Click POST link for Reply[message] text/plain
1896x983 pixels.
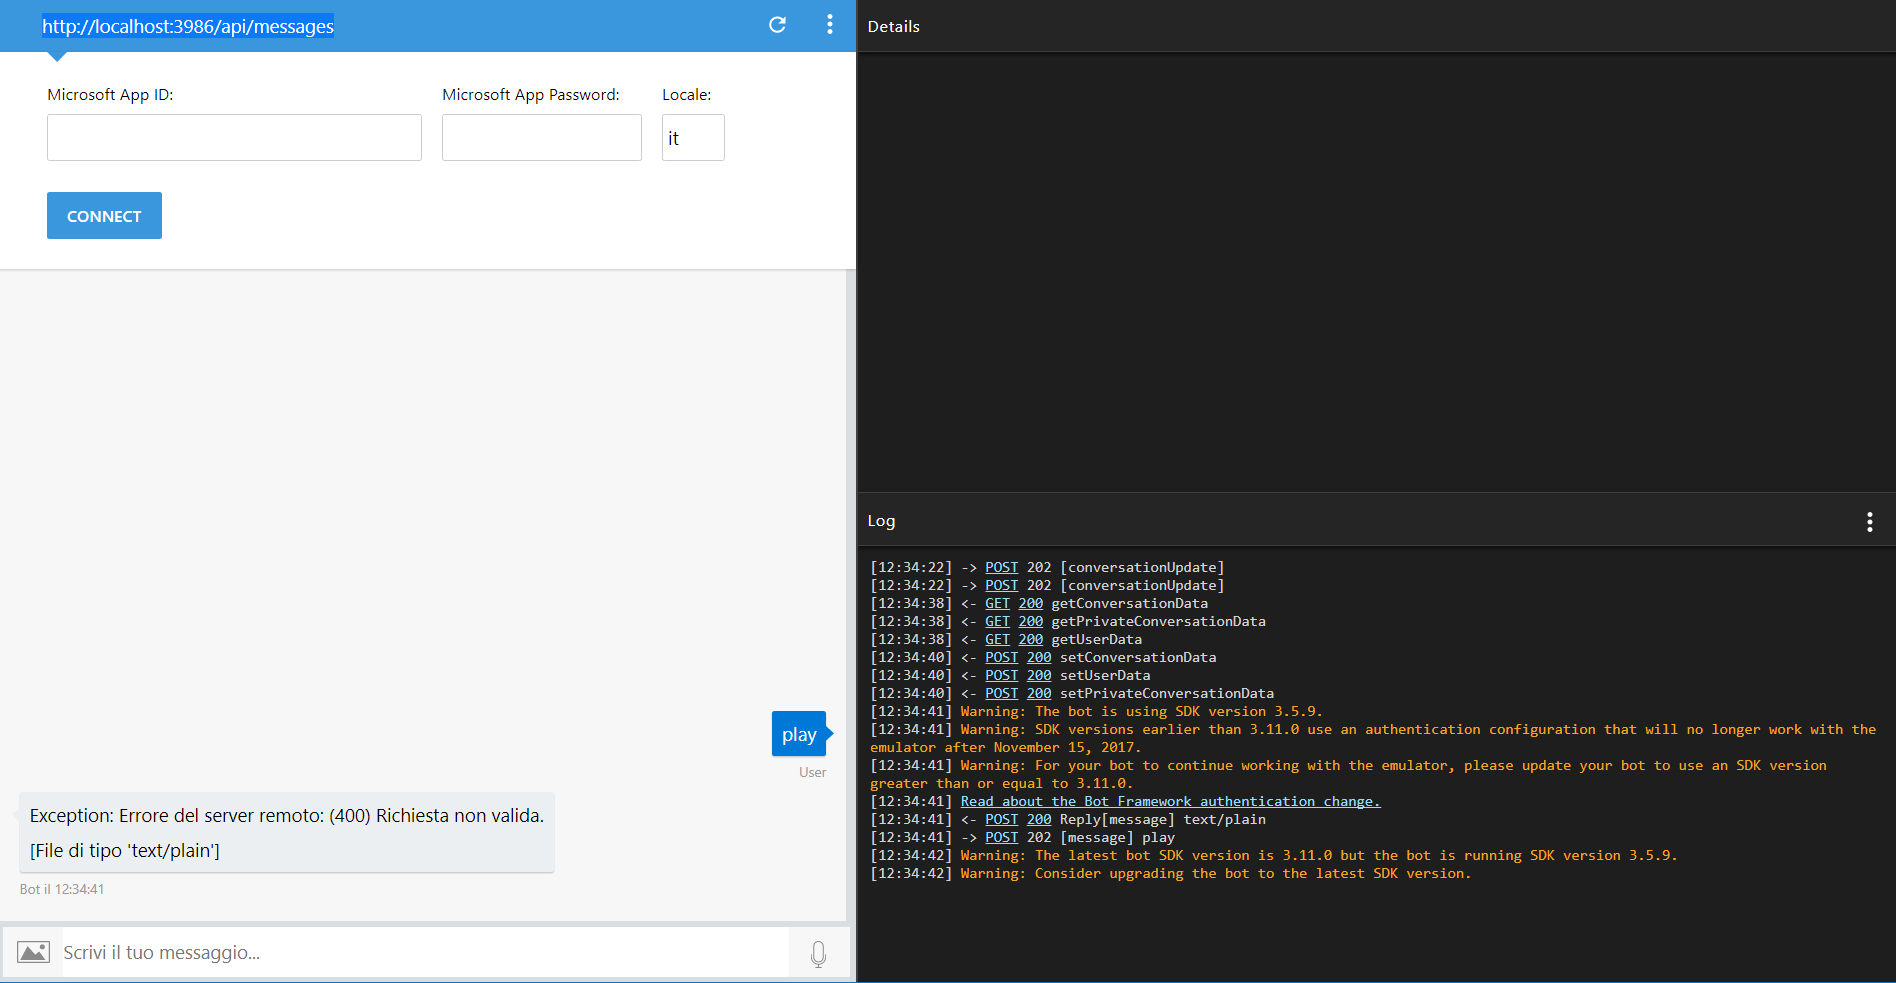pyautogui.click(x=1001, y=819)
